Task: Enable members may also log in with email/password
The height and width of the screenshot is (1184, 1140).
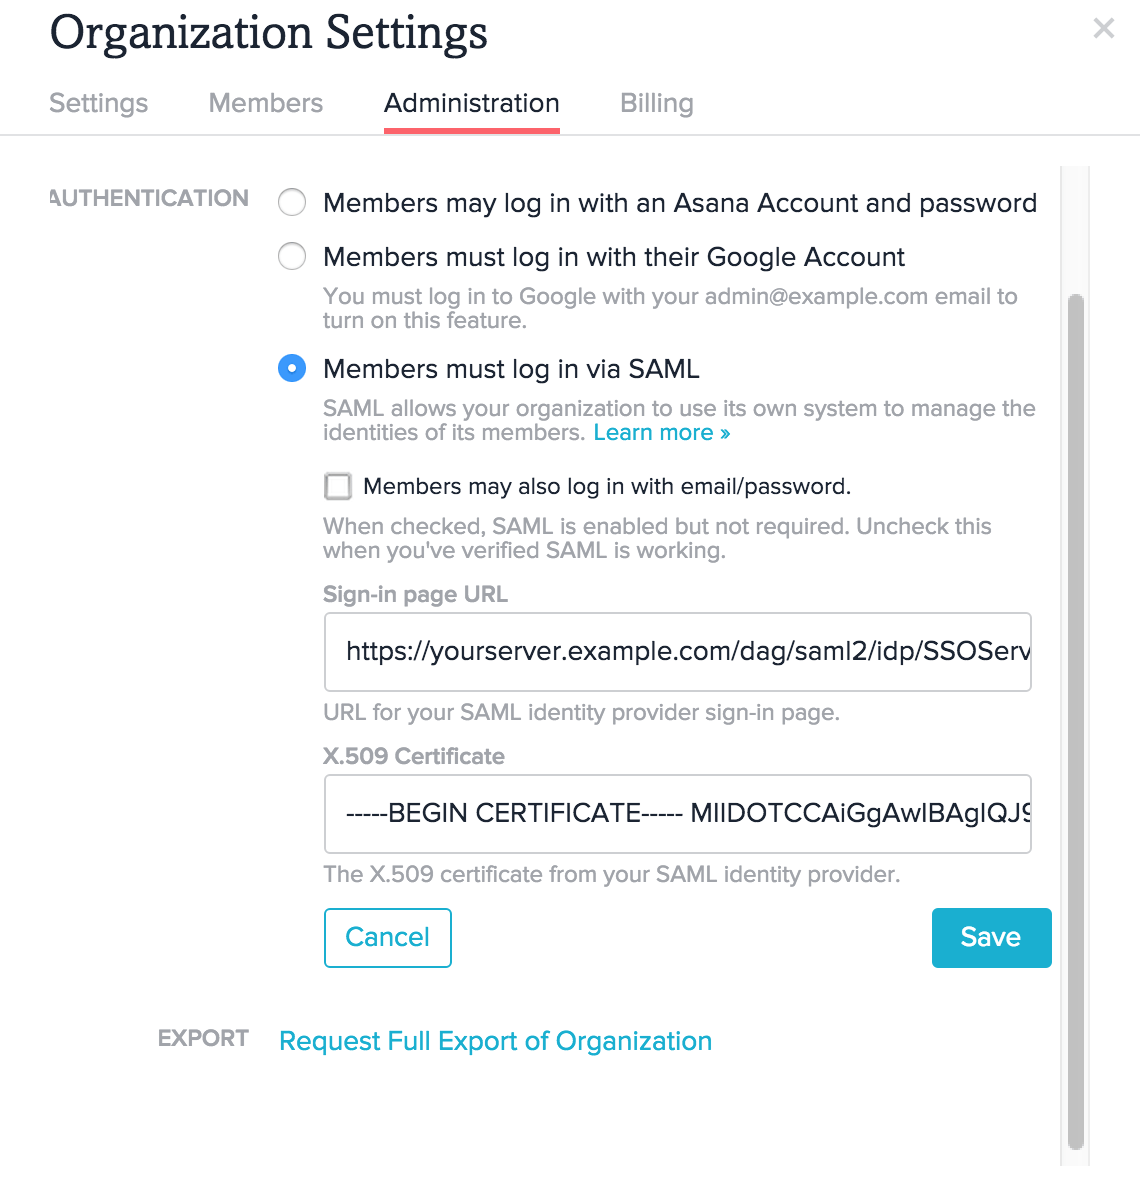Action: coord(337,486)
